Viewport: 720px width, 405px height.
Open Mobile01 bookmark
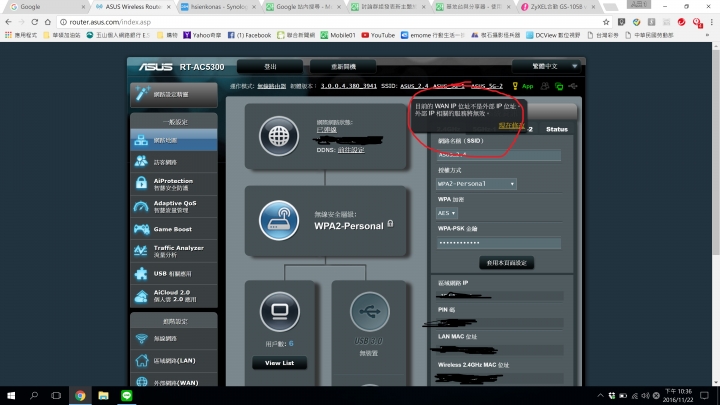click(x=338, y=35)
